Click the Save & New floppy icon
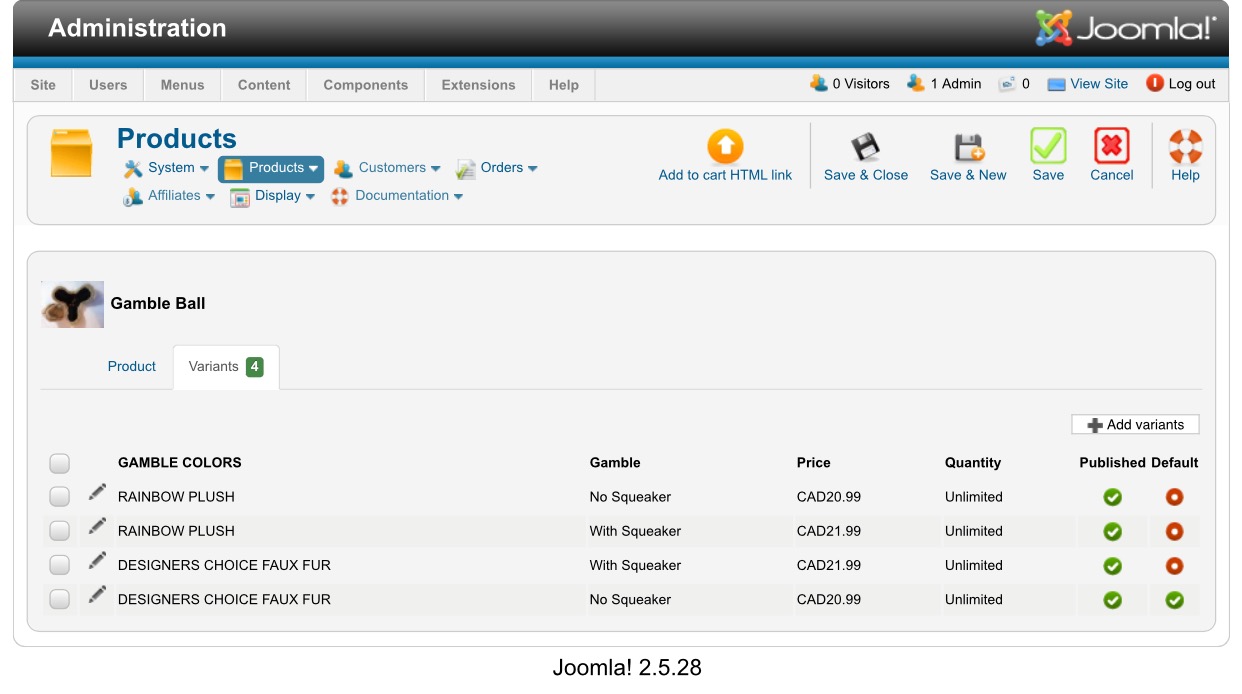This screenshot has height=694, width=1242. (x=968, y=147)
